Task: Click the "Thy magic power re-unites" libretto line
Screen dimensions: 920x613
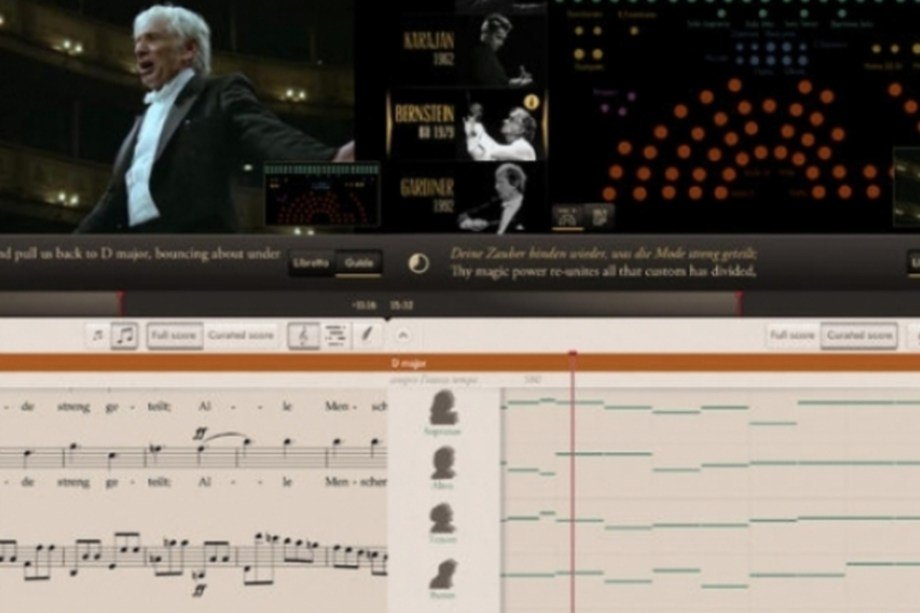Action: [602, 272]
